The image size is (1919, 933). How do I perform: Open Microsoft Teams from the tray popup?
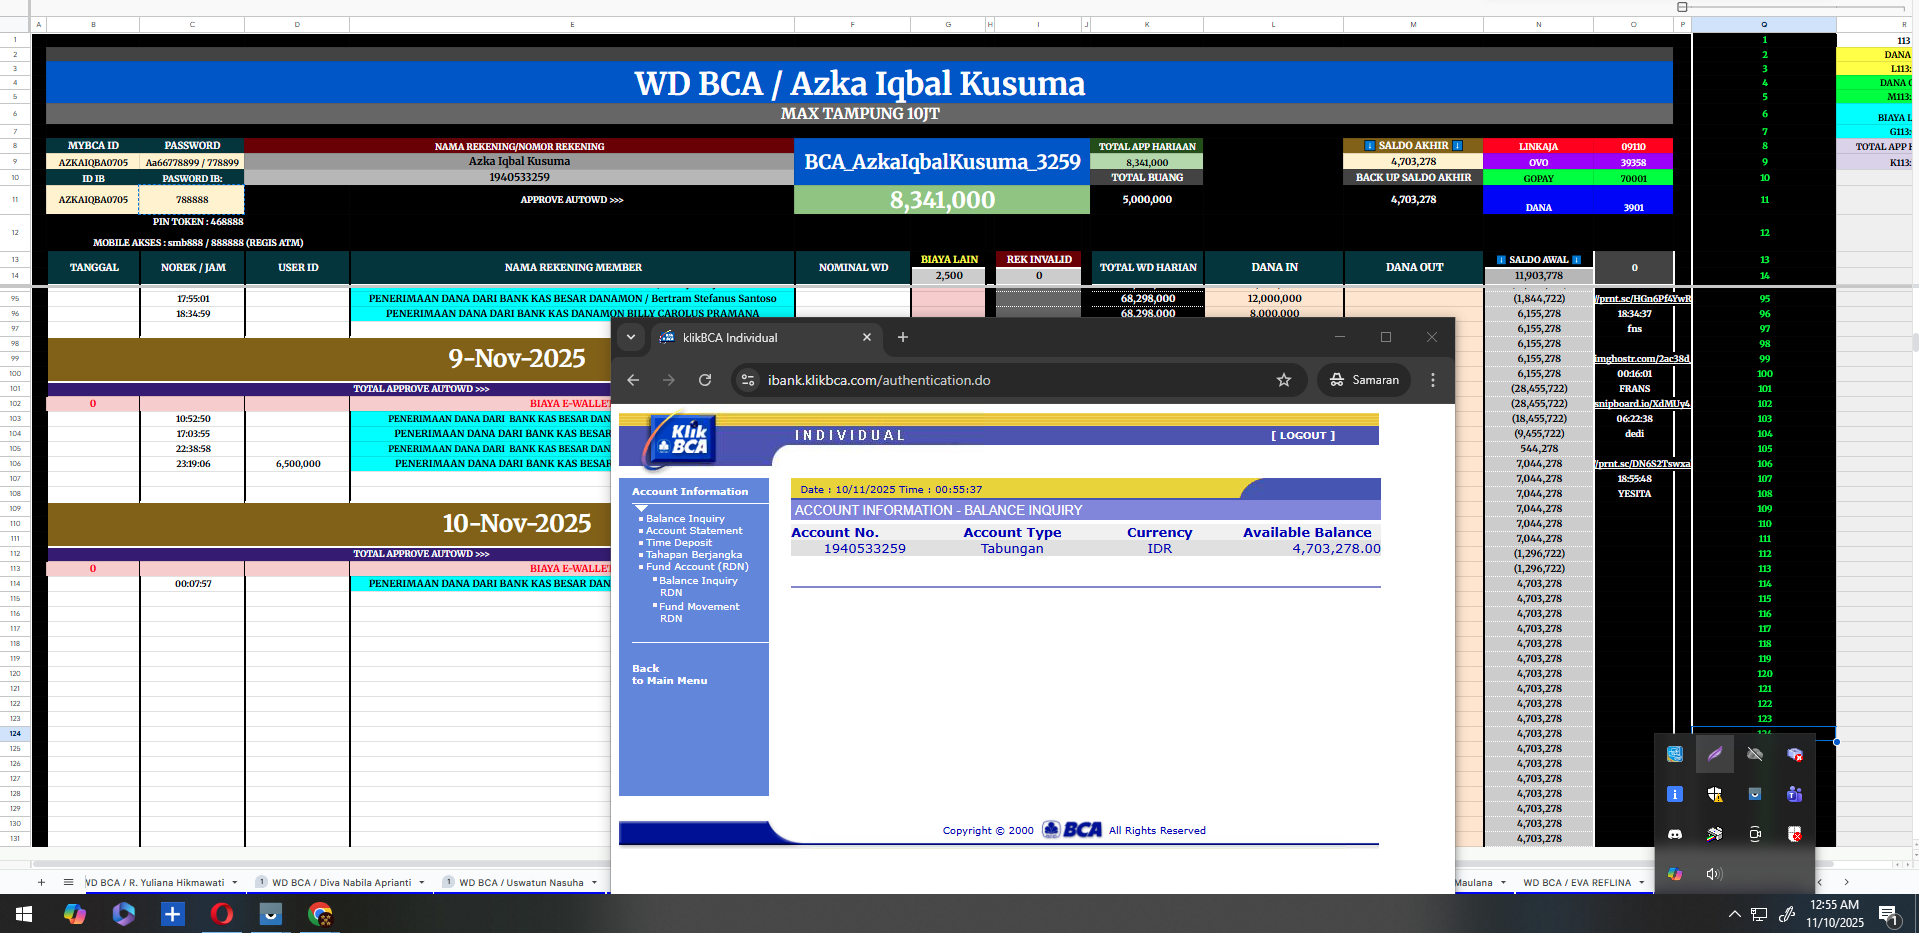tap(1795, 794)
